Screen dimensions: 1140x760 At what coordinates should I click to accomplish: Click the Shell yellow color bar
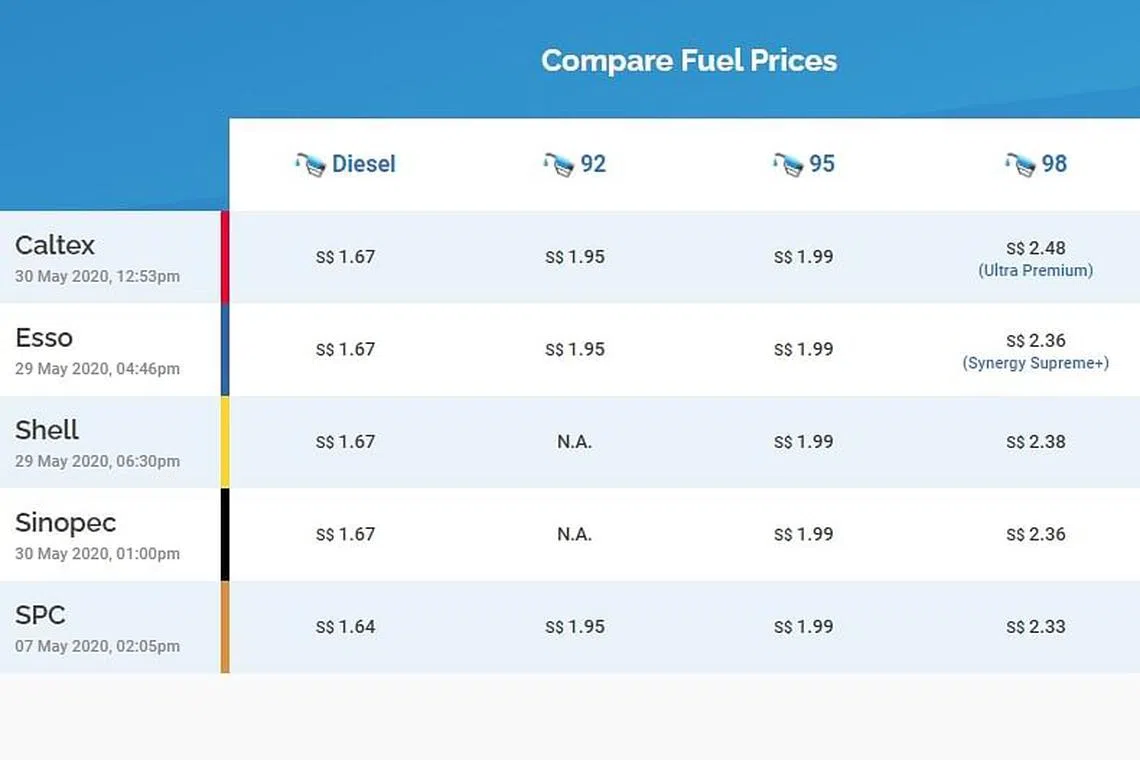point(225,442)
